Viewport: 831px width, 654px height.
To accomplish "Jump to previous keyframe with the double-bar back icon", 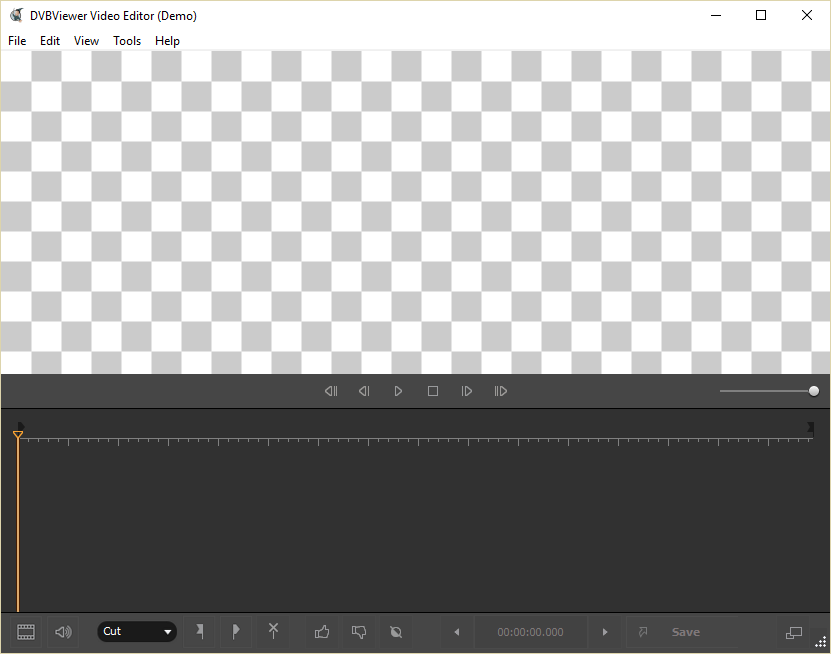I will point(331,391).
